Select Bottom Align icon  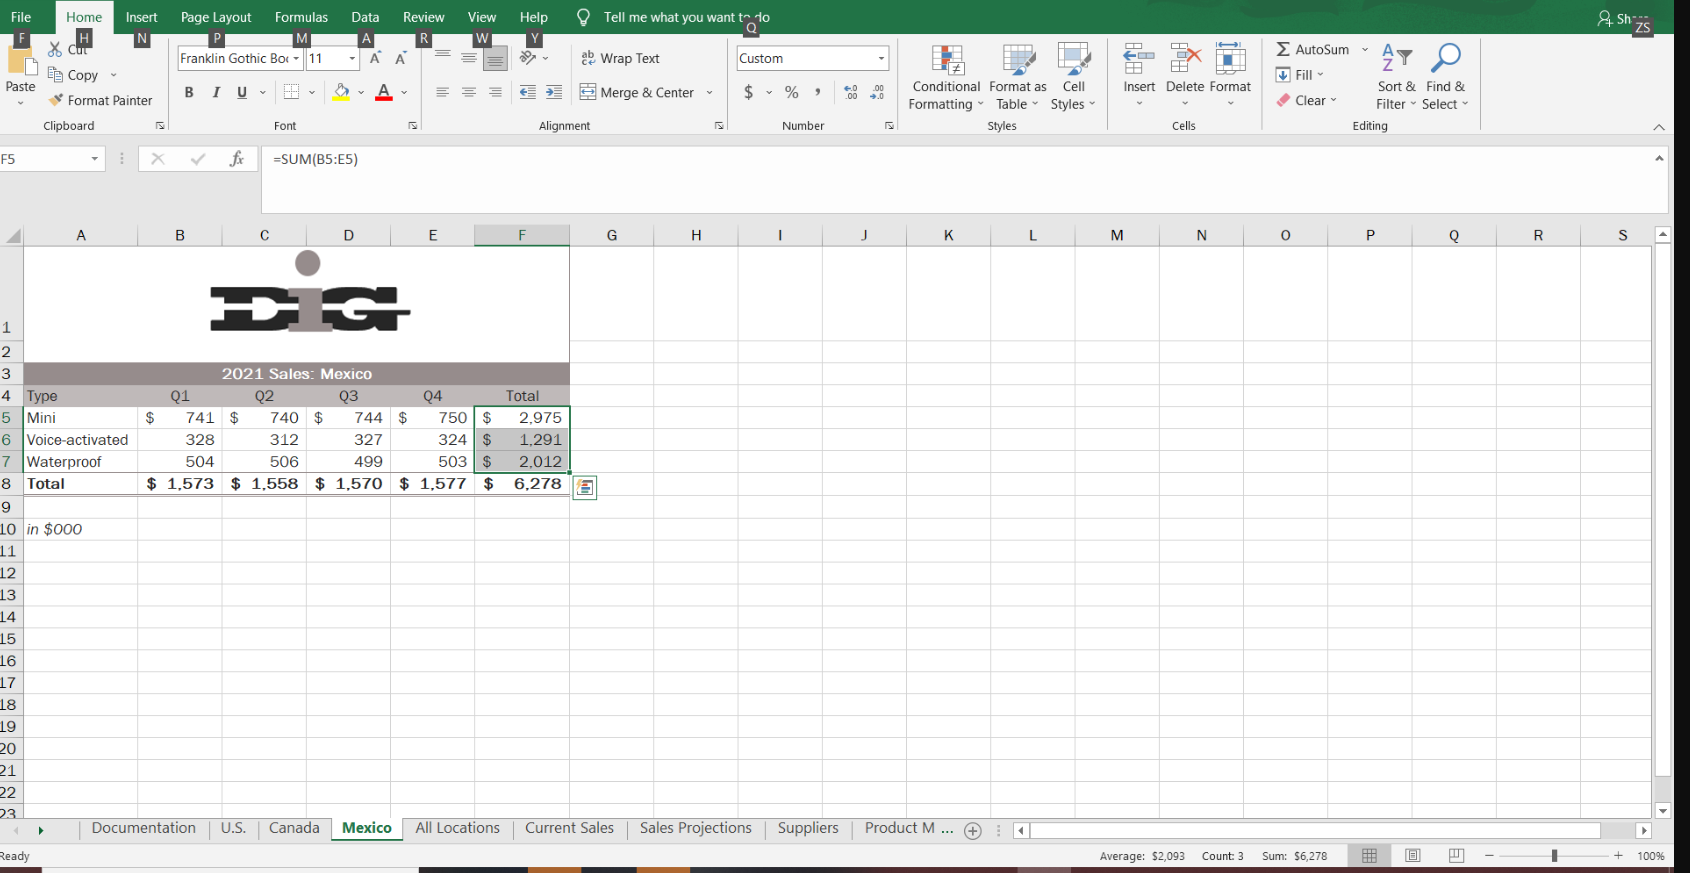pyautogui.click(x=495, y=59)
